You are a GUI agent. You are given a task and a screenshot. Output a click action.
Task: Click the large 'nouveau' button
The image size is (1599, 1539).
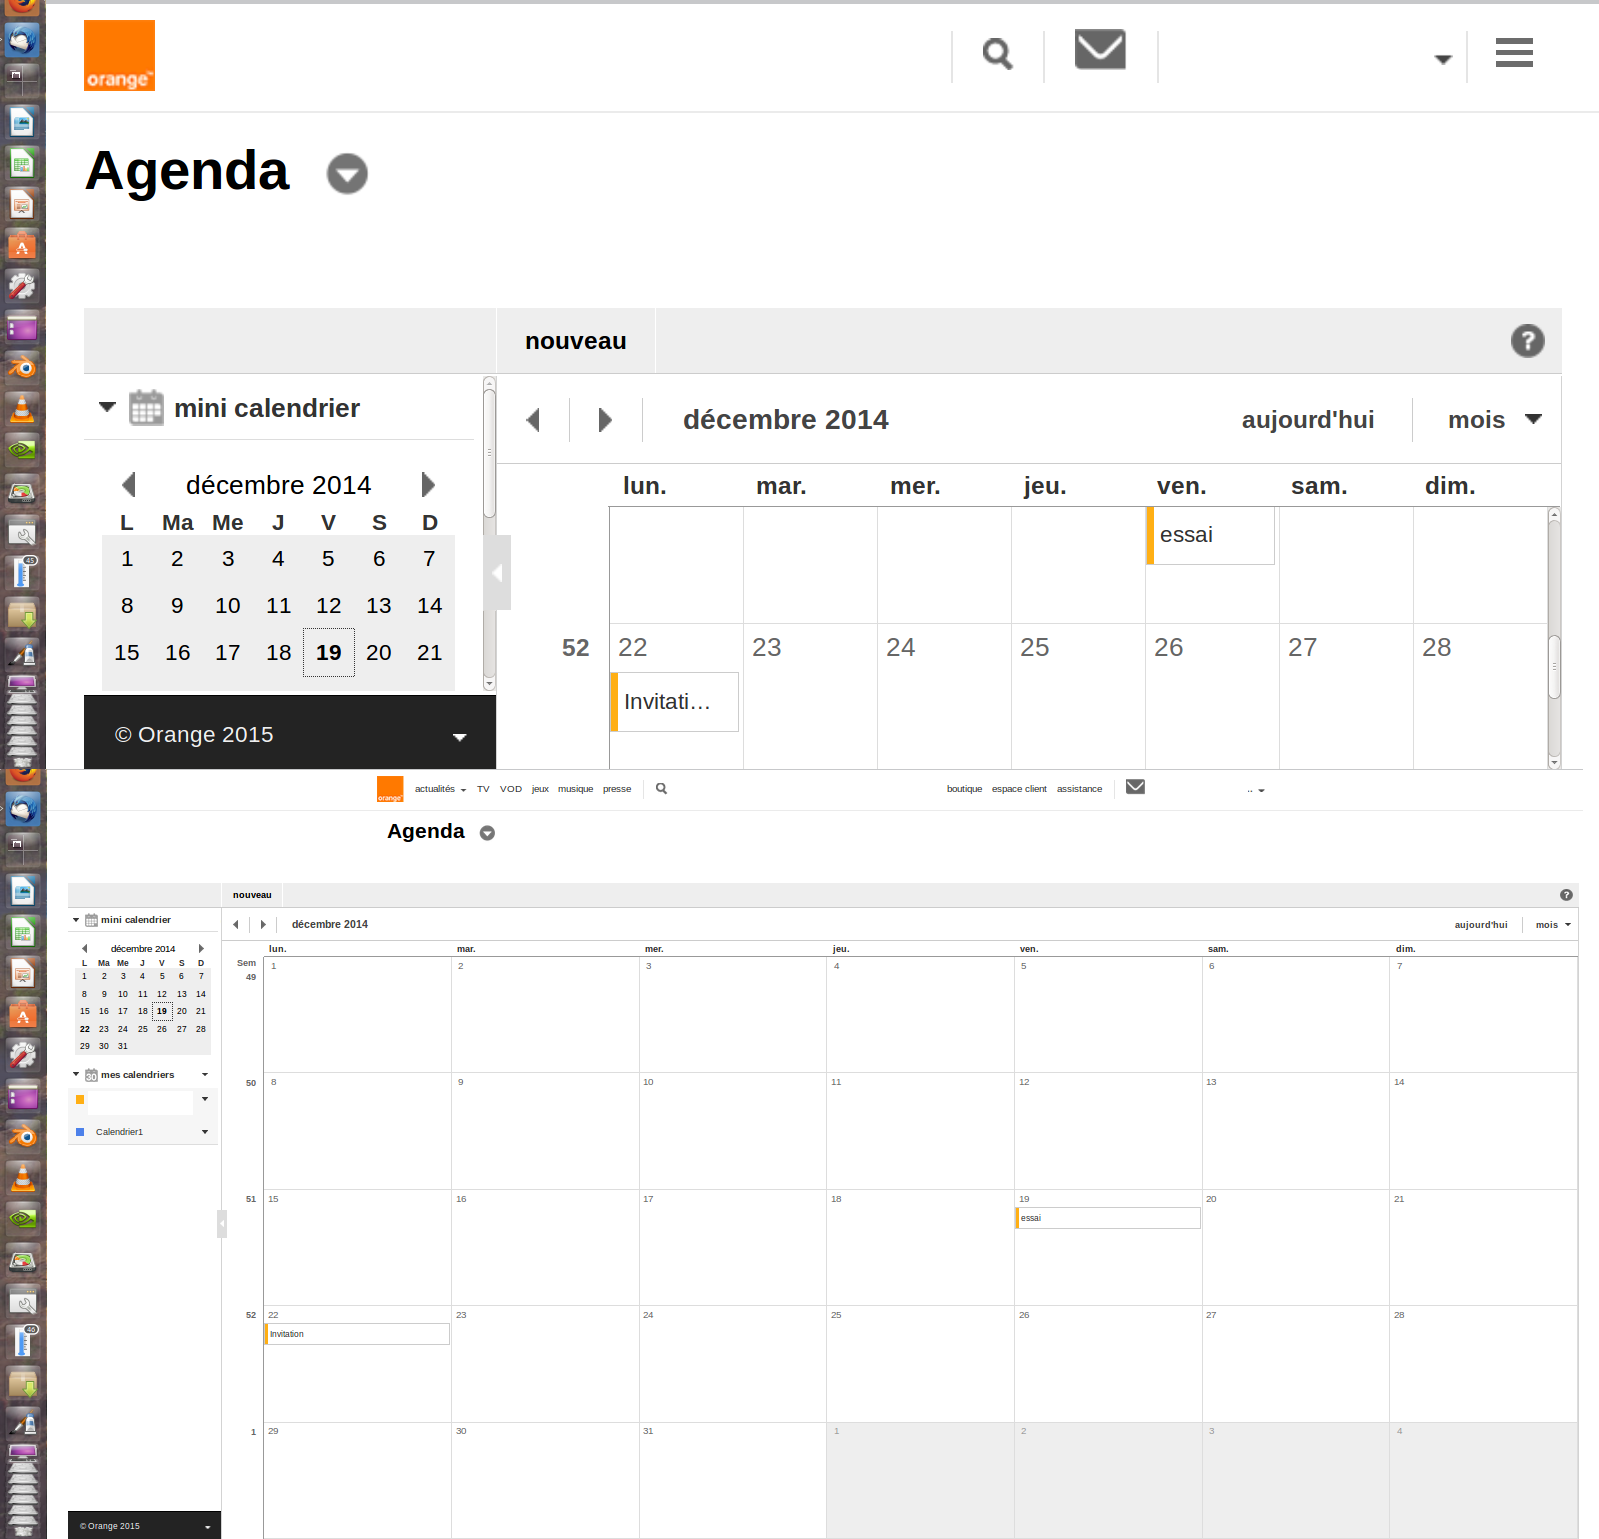click(576, 341)
